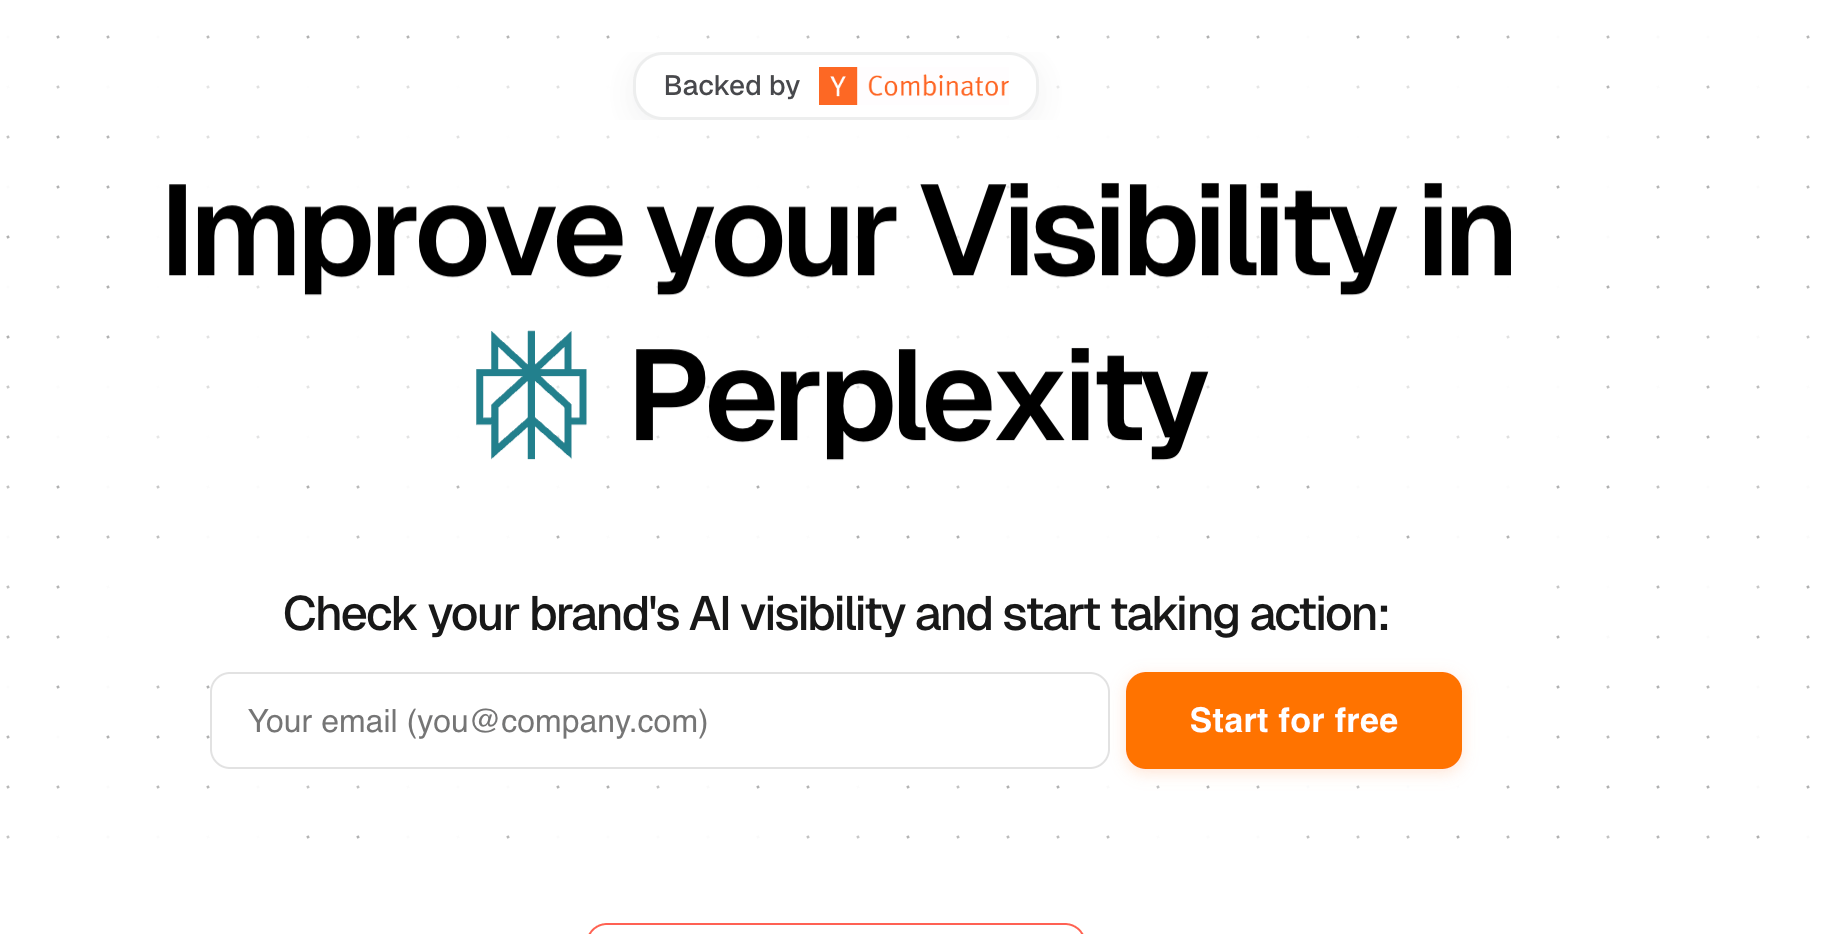Click the word "free" on the orange button
This screenshot has height=934, width=1838.
(1366, 720)
